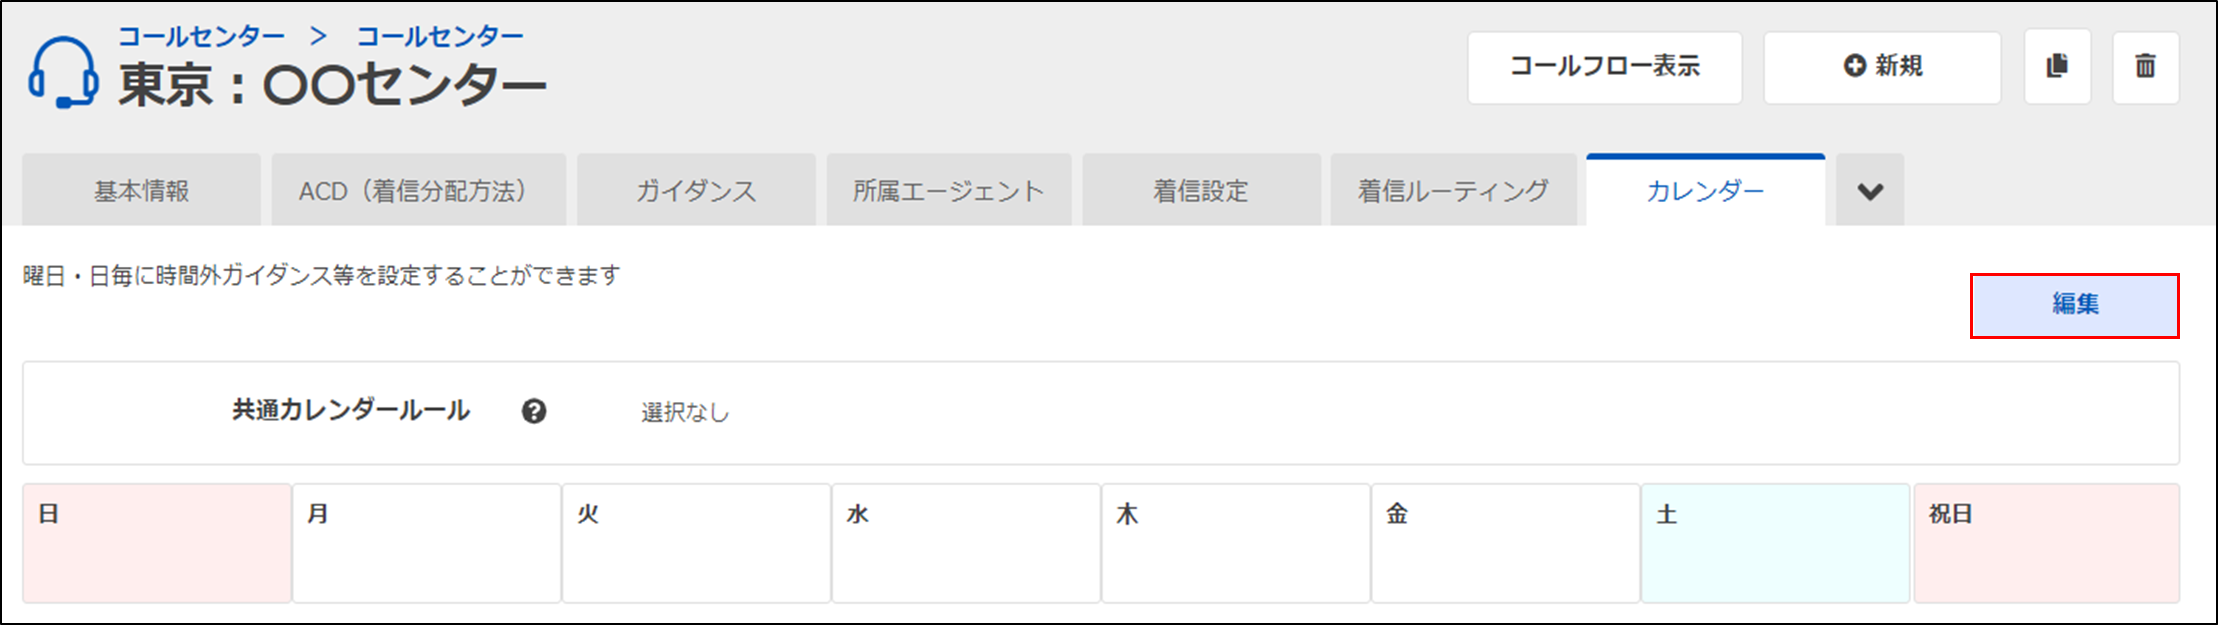Switch to the 基本情報 tab
Image resolution: width=2218 pixels, height=625 pixels.
tap(141, 190)
